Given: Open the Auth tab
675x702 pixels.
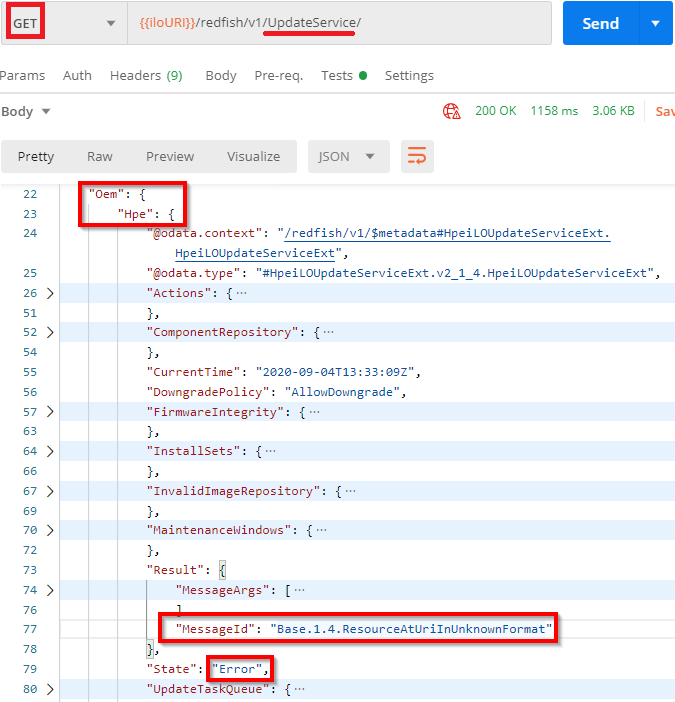Looking at the screenshot, I should coord(77,75).
